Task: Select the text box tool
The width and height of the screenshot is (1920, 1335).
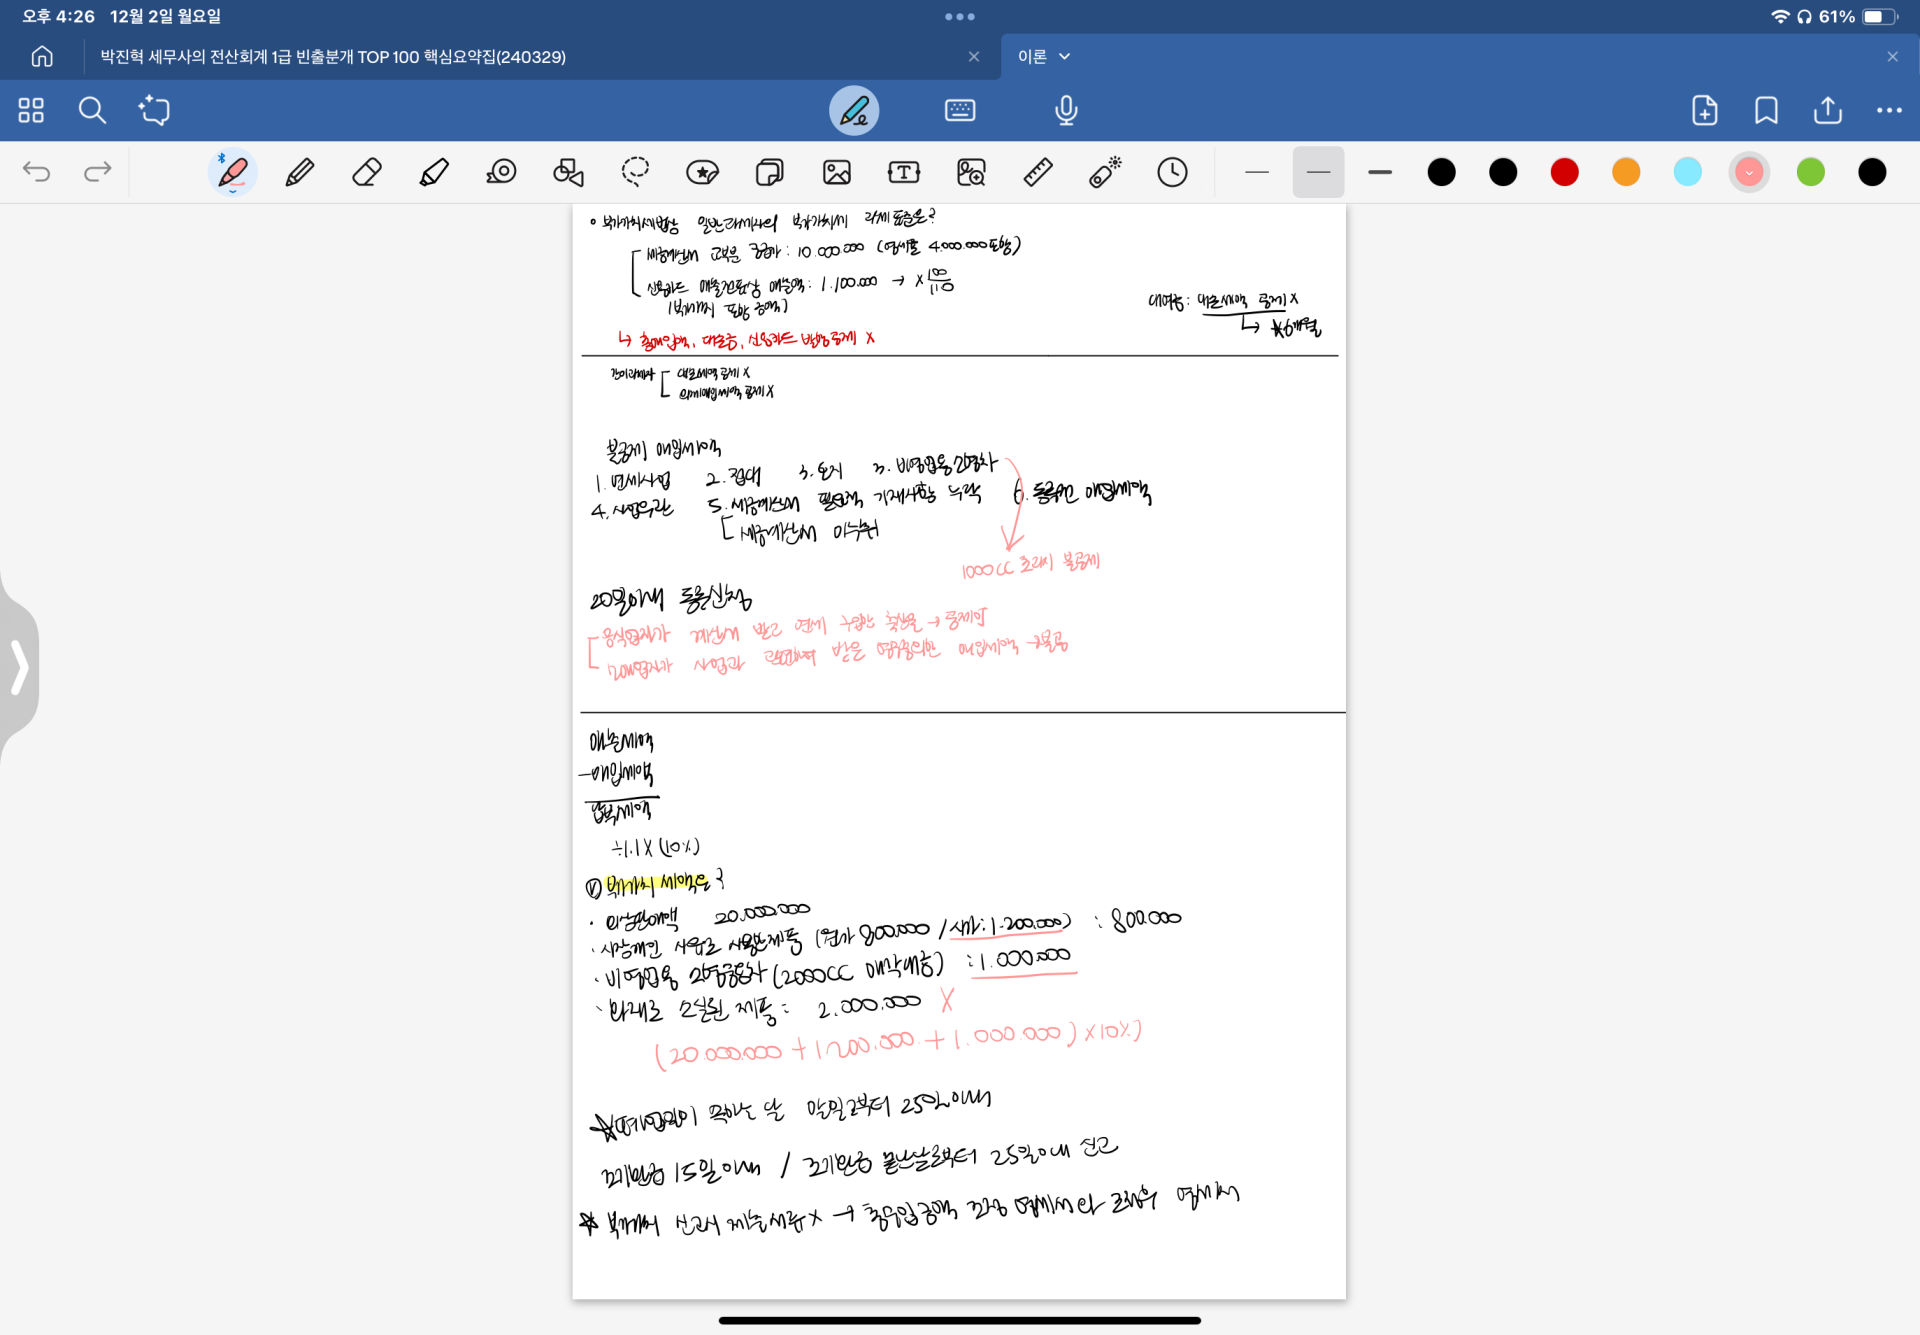Action: (x=904, y=172)
